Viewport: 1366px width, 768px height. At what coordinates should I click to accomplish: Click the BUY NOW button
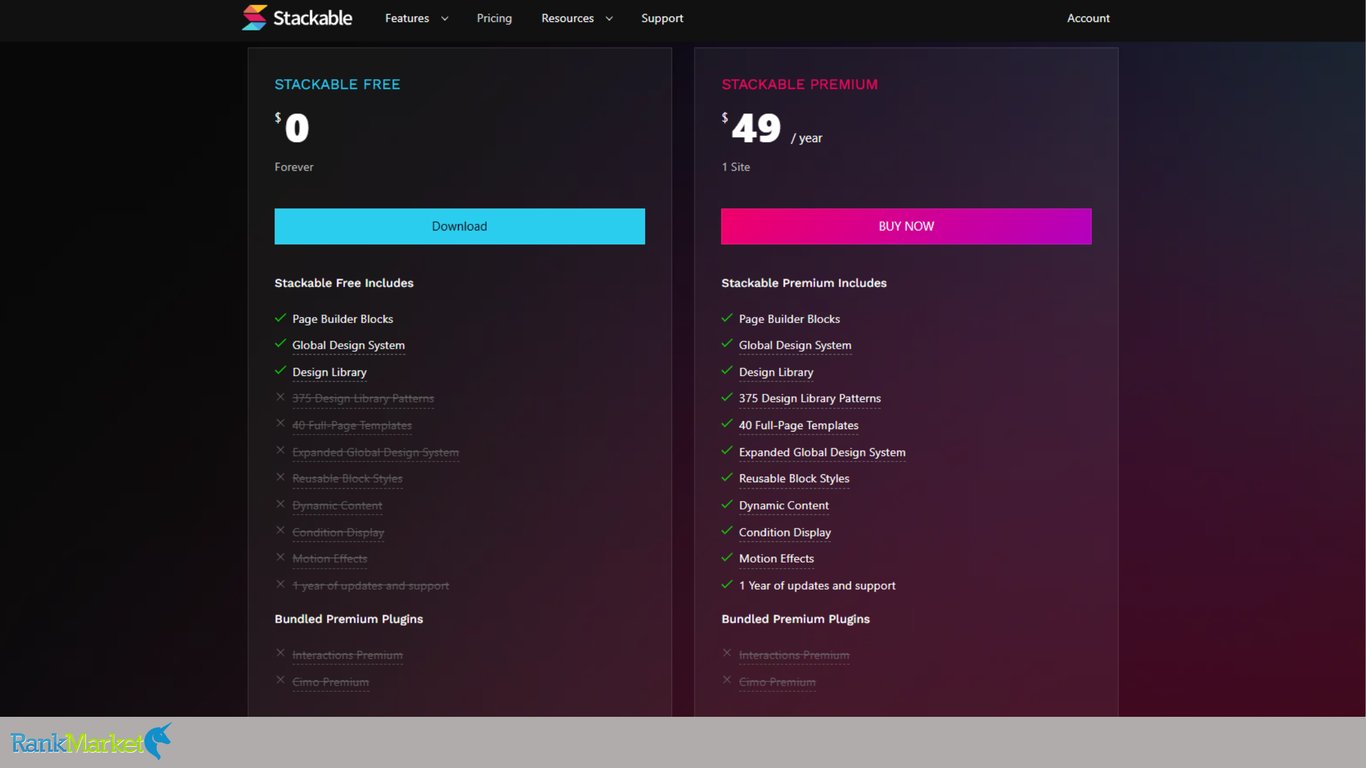pyautogui.click(x=906, y=226)
